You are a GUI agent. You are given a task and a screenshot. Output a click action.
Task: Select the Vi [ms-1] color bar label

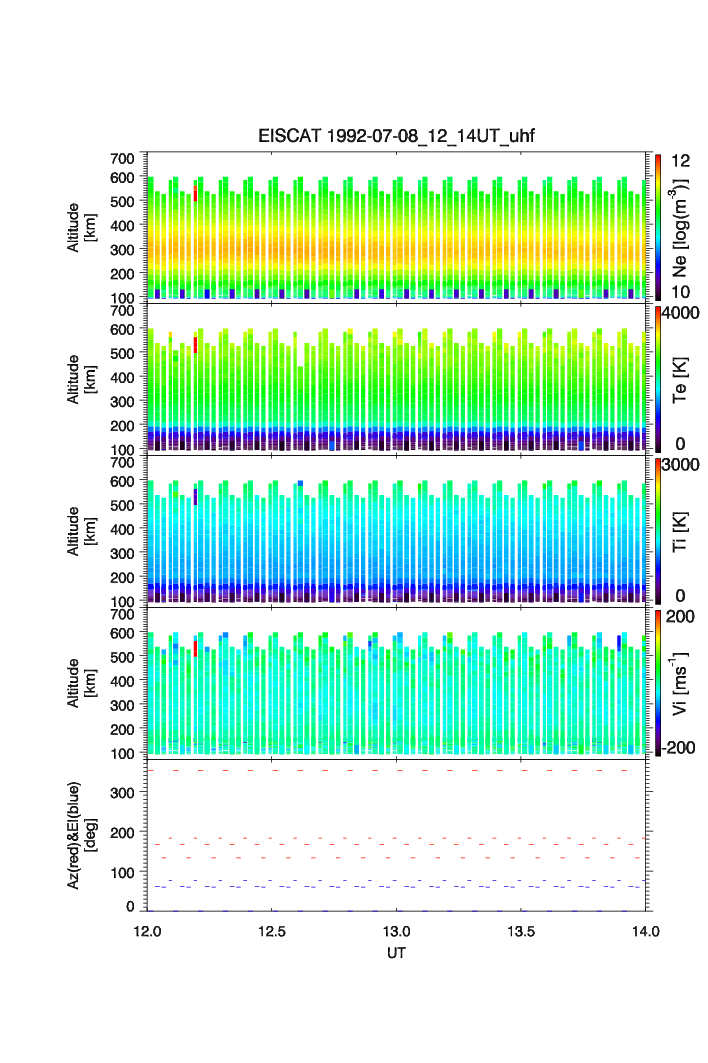(x=680, y=683)
